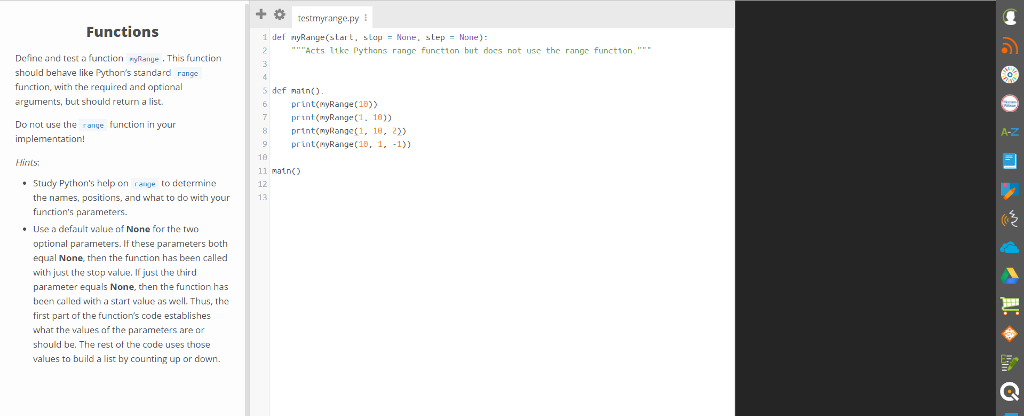The image size is (1024, 416).
Task: Open the Google Drive sidebar icon
Action: [1010, 276]
